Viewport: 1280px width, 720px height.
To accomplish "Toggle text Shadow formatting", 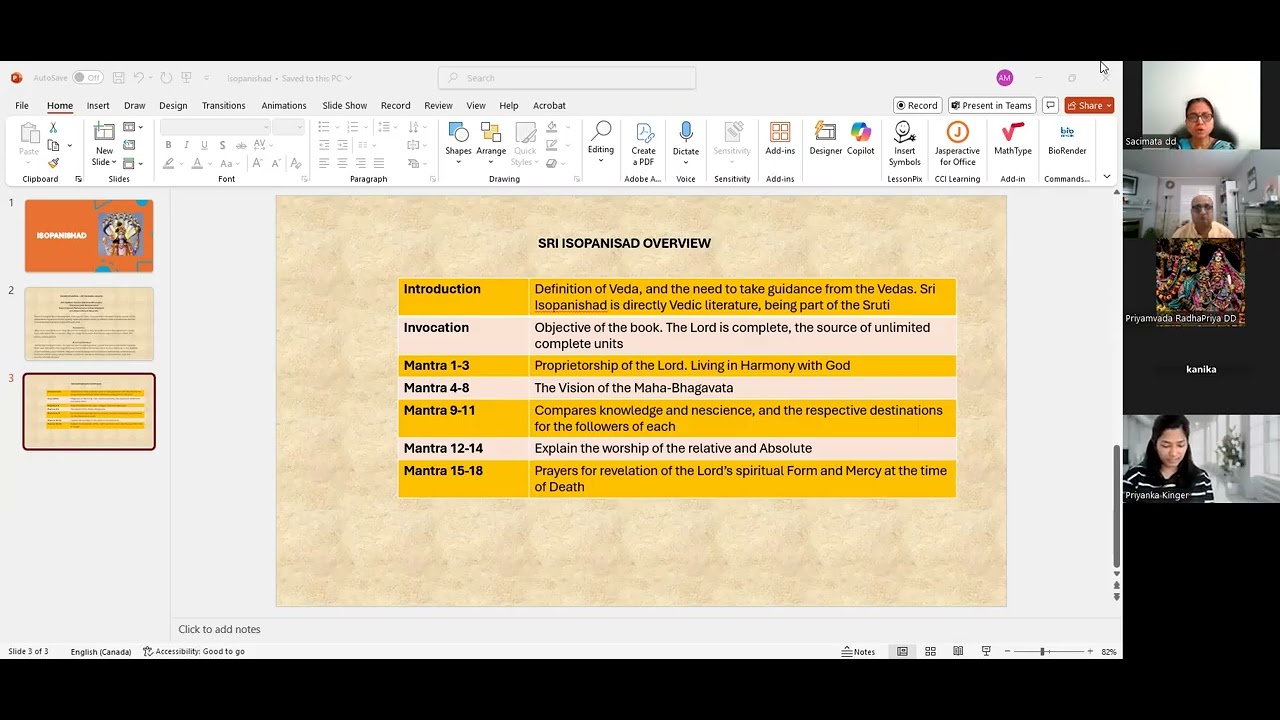I will pyautogui.click(x=222, y=146).
